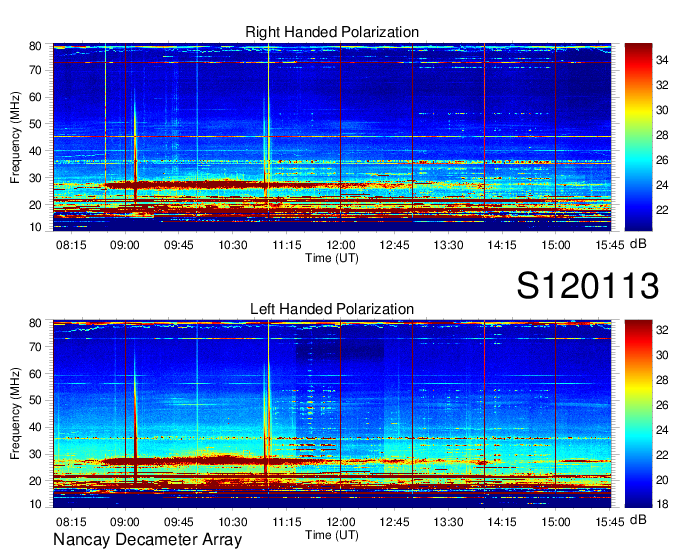Click inside the Right Handed Polarization spectrogram

pyautogui.click(x=332, y=137)
